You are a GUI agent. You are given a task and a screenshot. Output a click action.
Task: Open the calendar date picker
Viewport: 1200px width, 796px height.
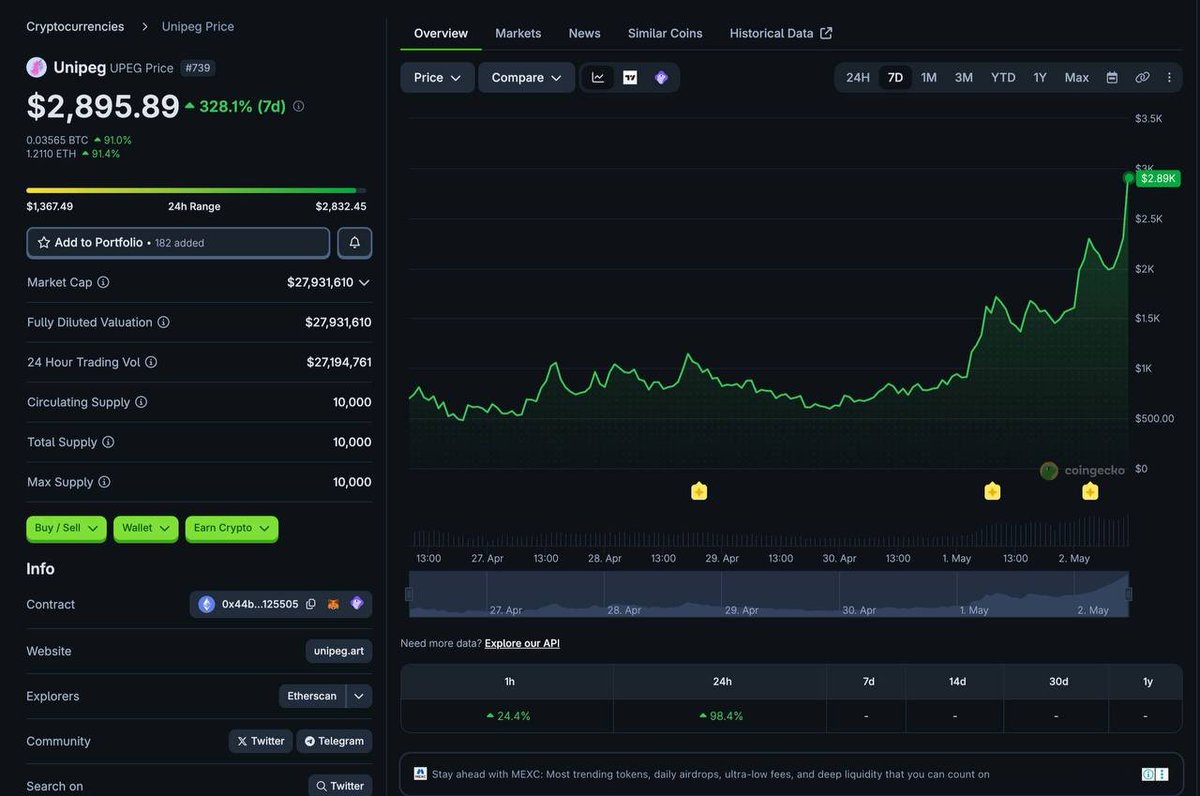[x=1112, y=78]
